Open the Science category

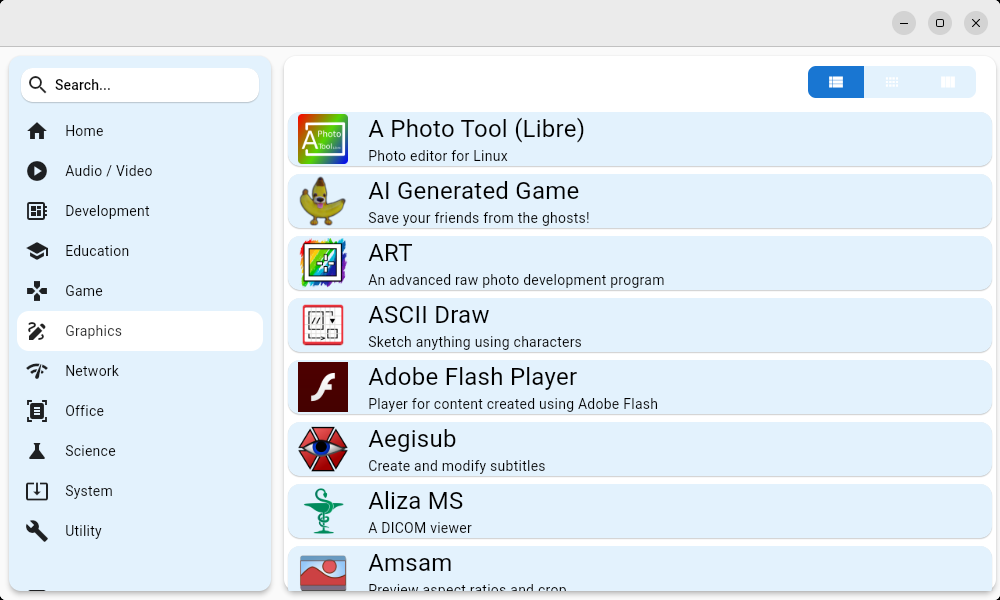coord(140,451)
